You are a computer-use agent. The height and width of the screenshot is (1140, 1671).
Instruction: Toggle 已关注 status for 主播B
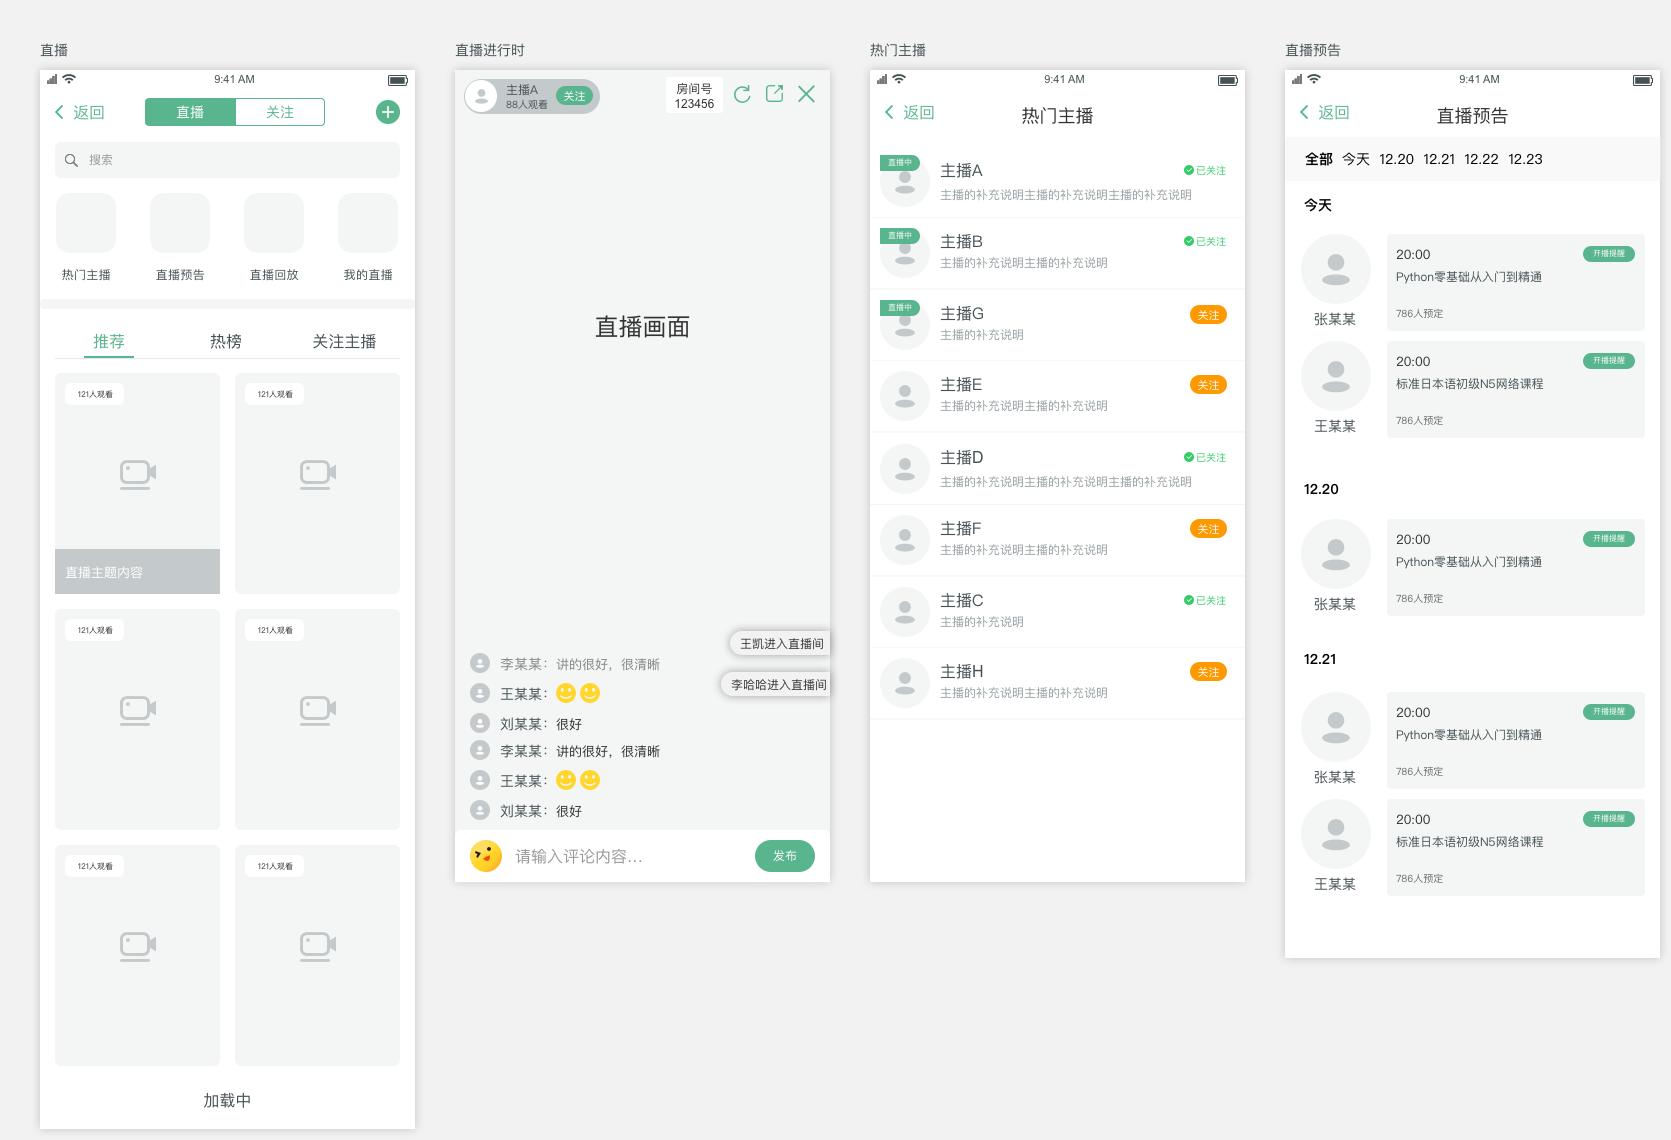point(1205,242)
